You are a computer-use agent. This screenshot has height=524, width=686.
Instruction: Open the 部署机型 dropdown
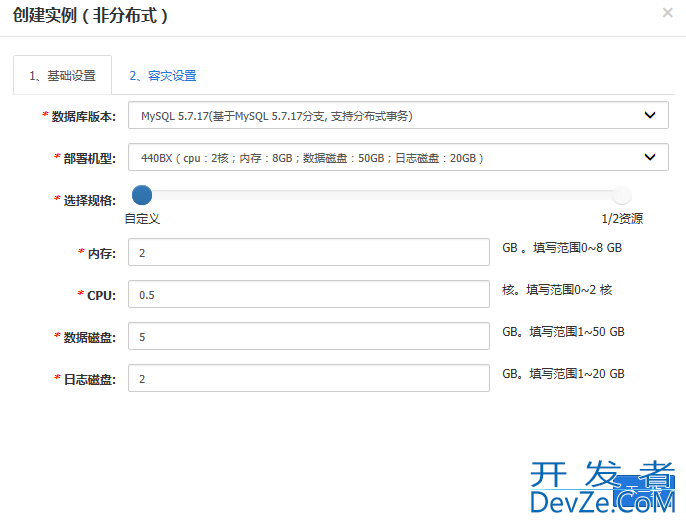point(398,157)
